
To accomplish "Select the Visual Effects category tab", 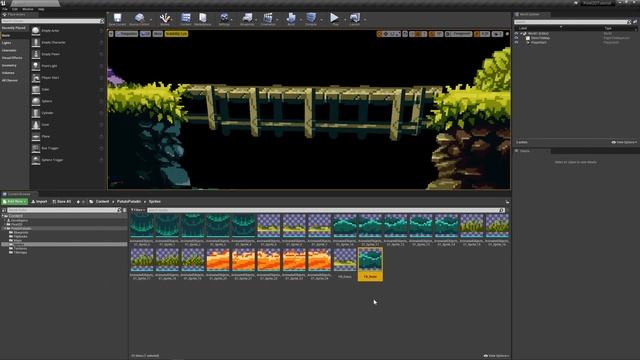I will coord(12,58).
